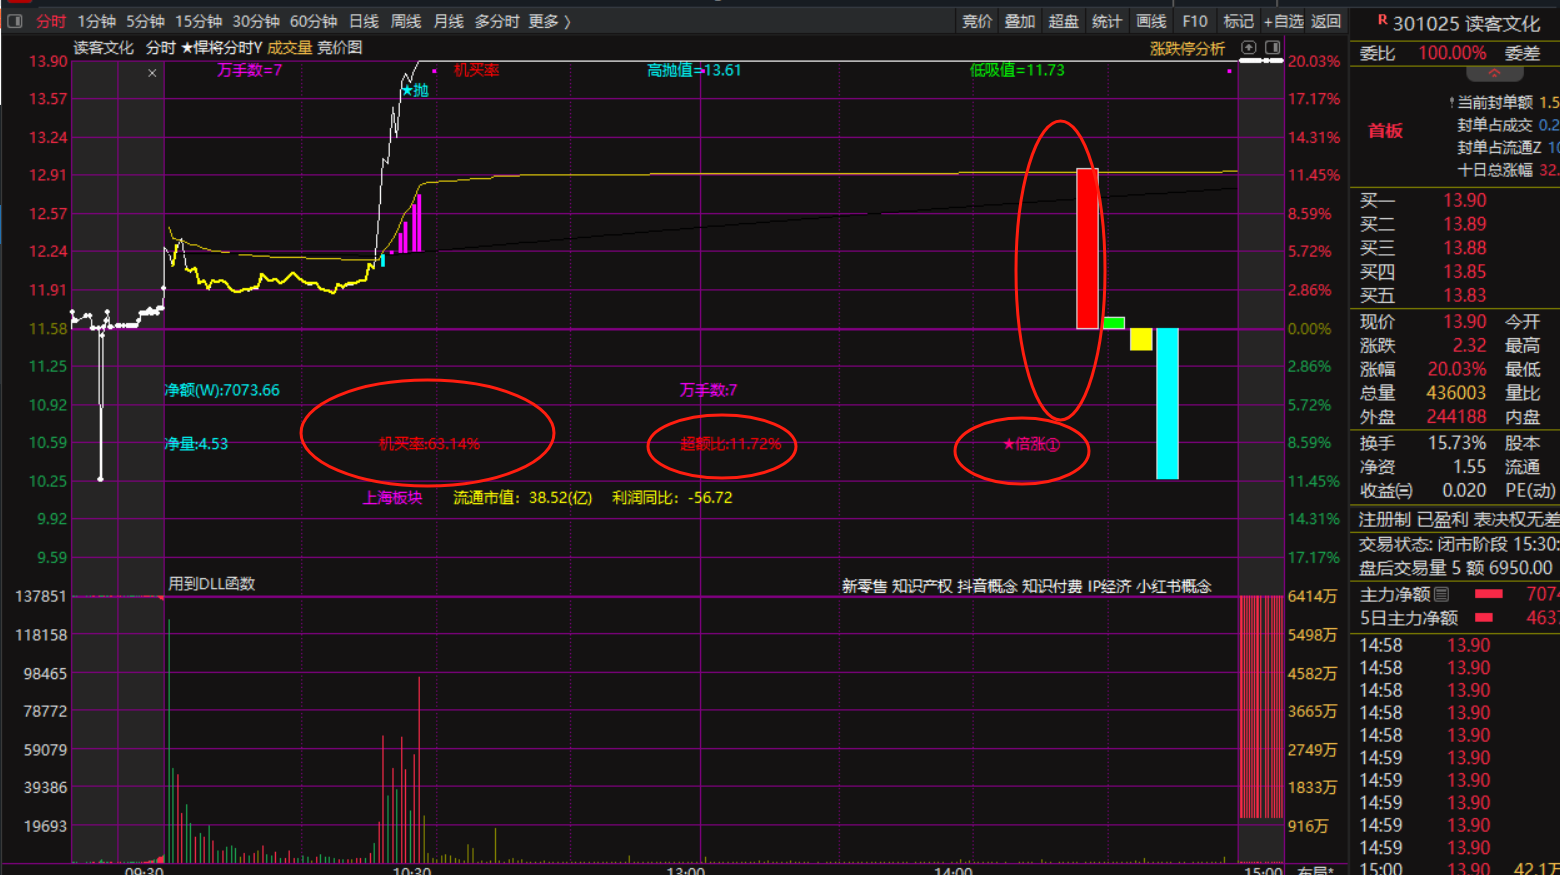1560x875 pixels.
Task: Open the F10 company info
Action: point(1194,21)
